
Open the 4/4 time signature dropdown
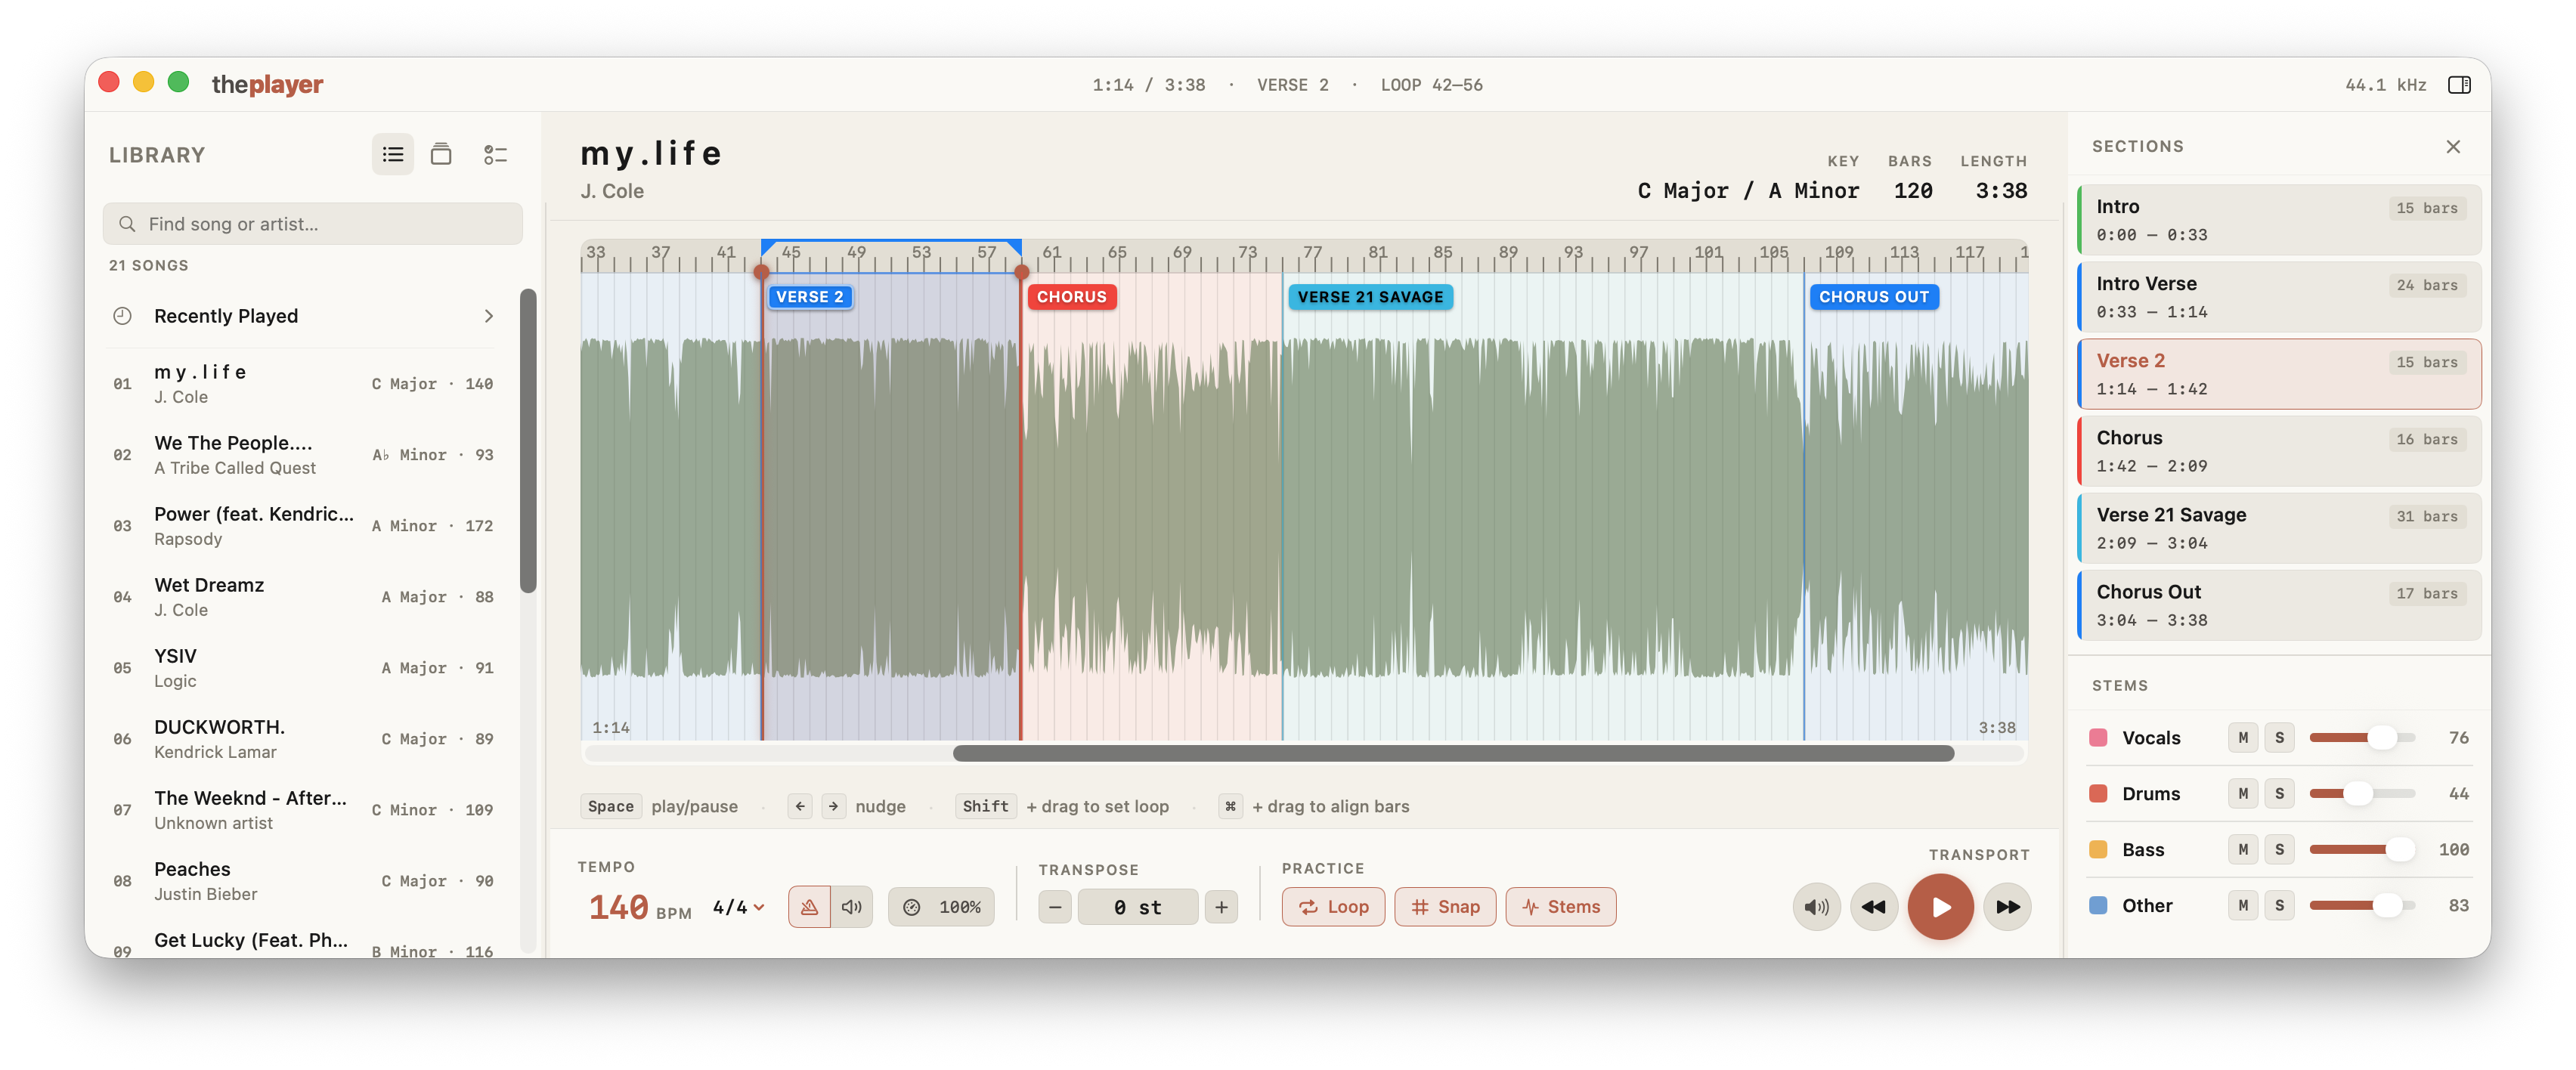738,907
